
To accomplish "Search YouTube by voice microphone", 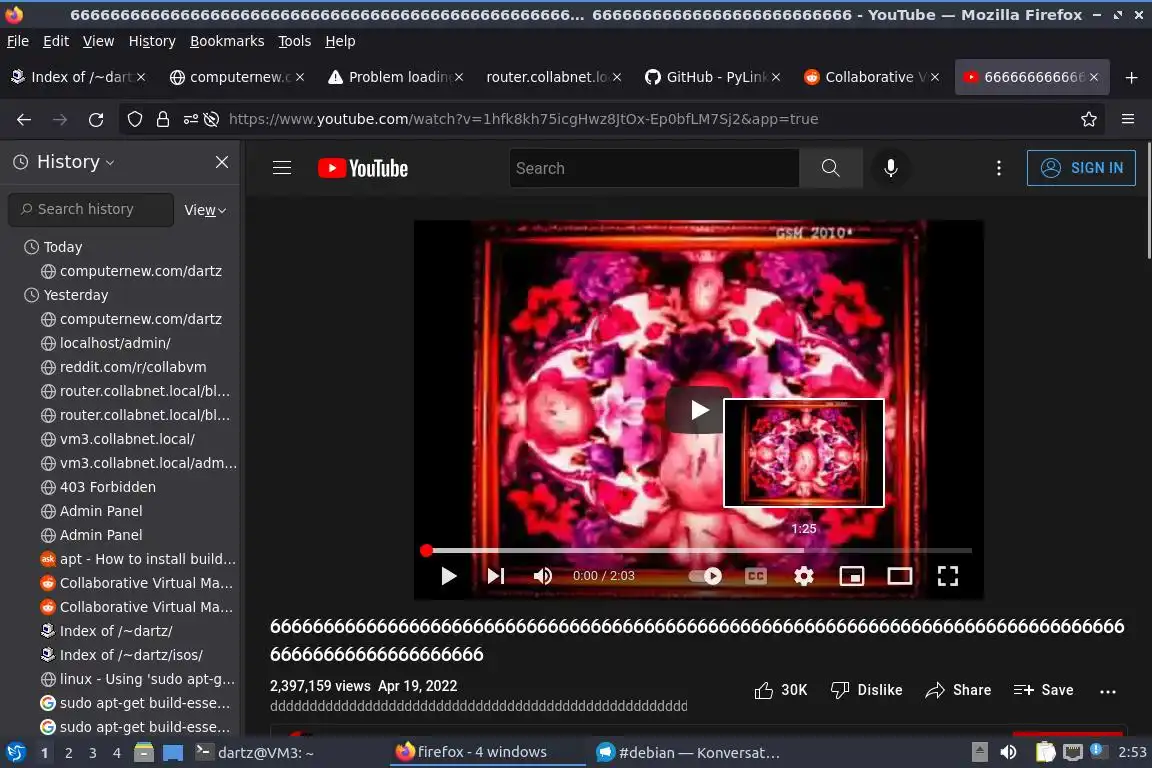I will pyautogui.click(x=890, y=168).
